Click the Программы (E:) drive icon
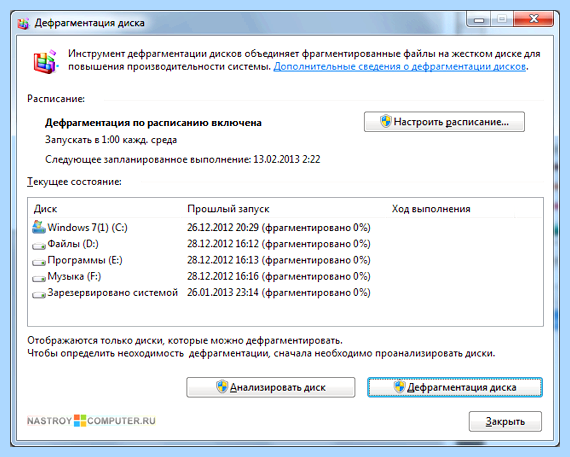 [x=39, y=262]
